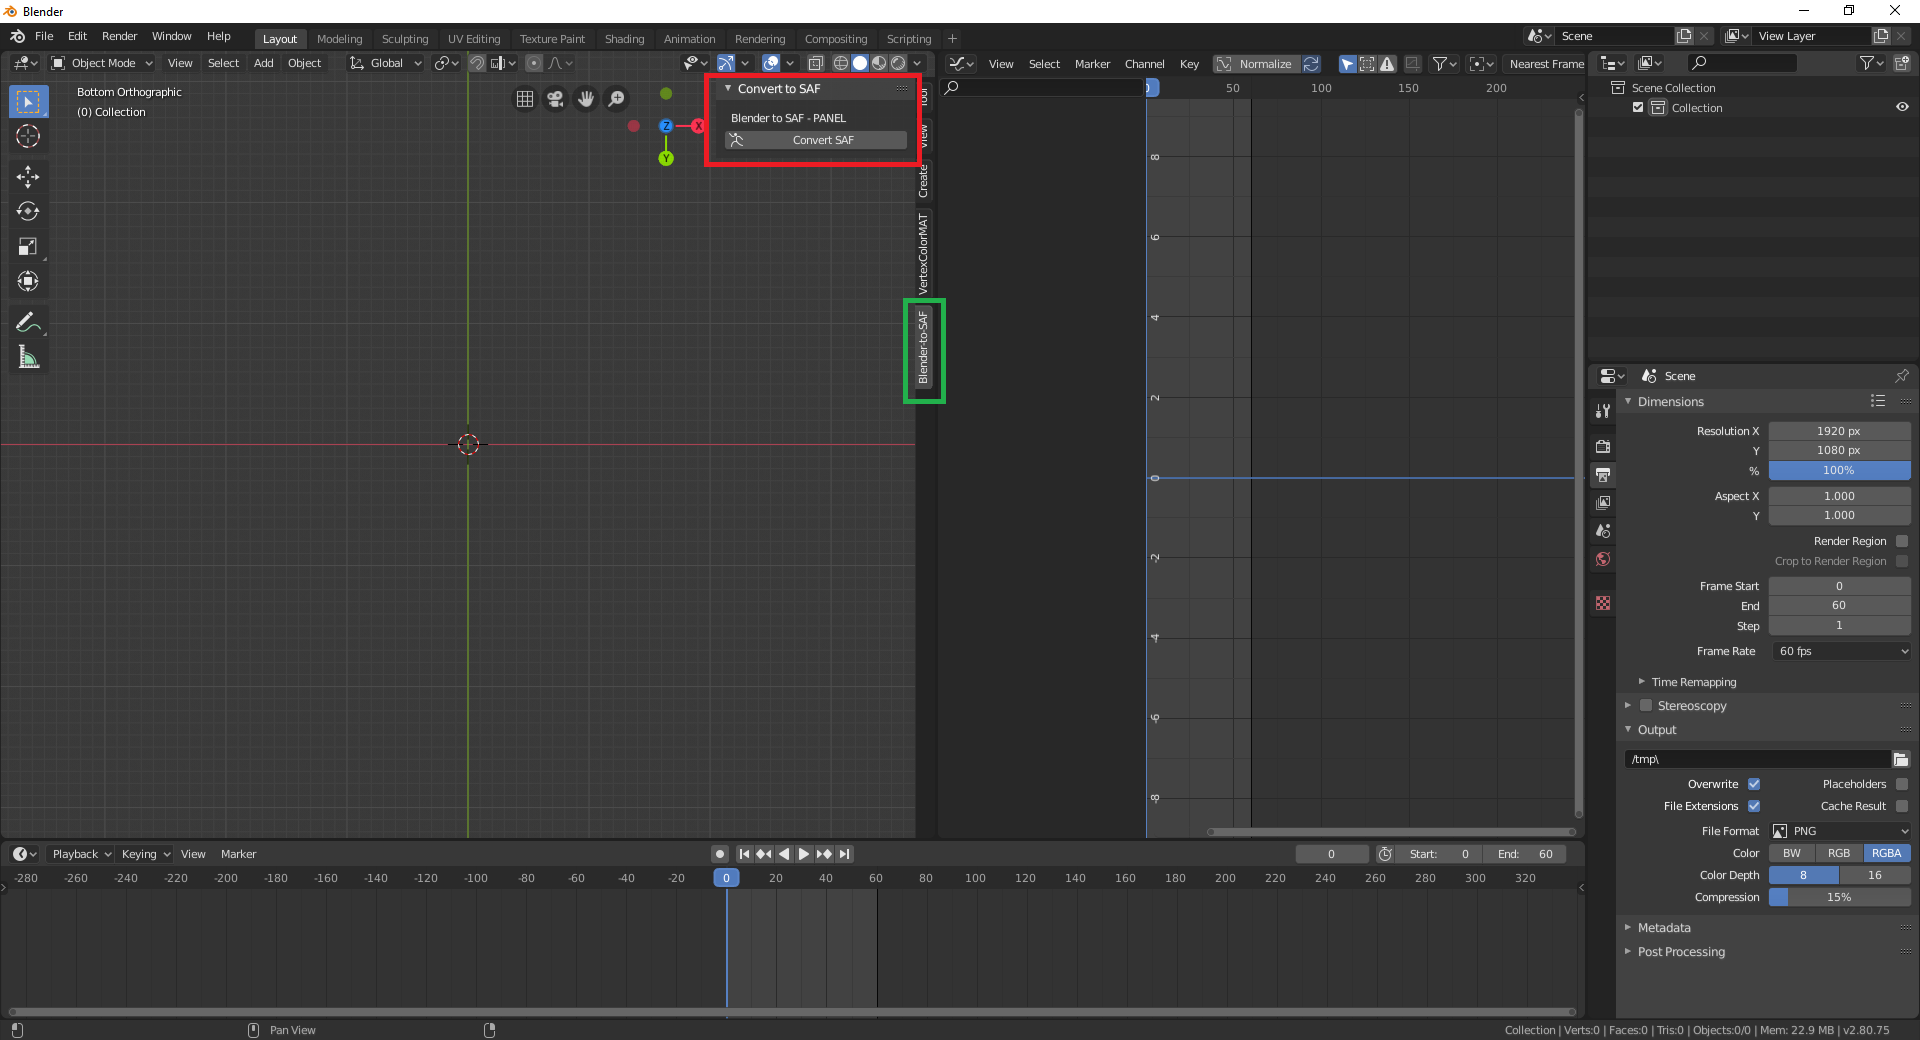1920x1040 pixels.
Task: Toggle Normalize in graph editor header
Action: click(1256, 64)
